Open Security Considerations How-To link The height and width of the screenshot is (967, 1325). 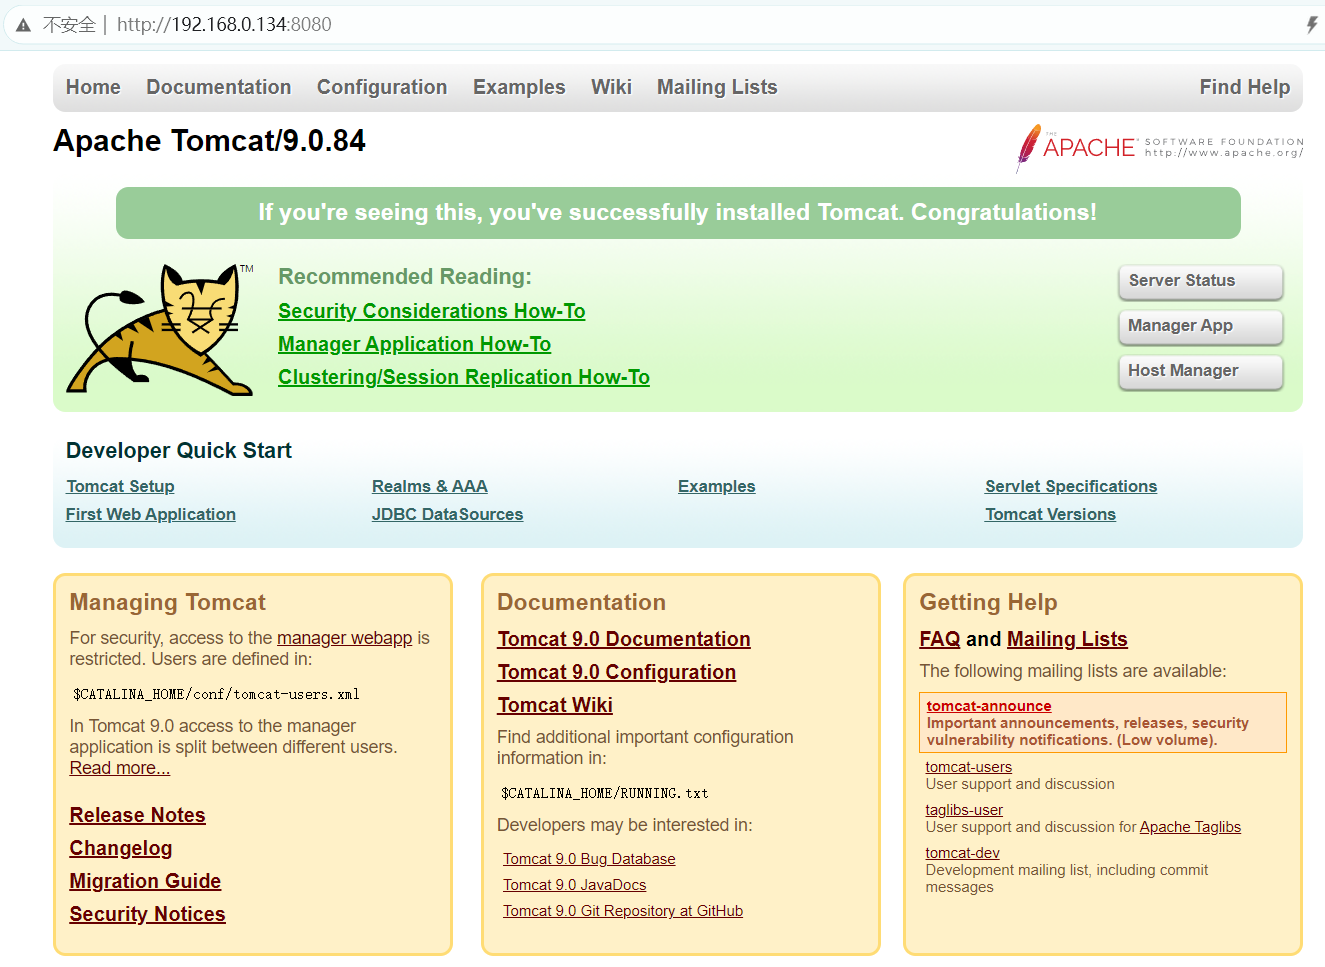[x=432, y=311]
